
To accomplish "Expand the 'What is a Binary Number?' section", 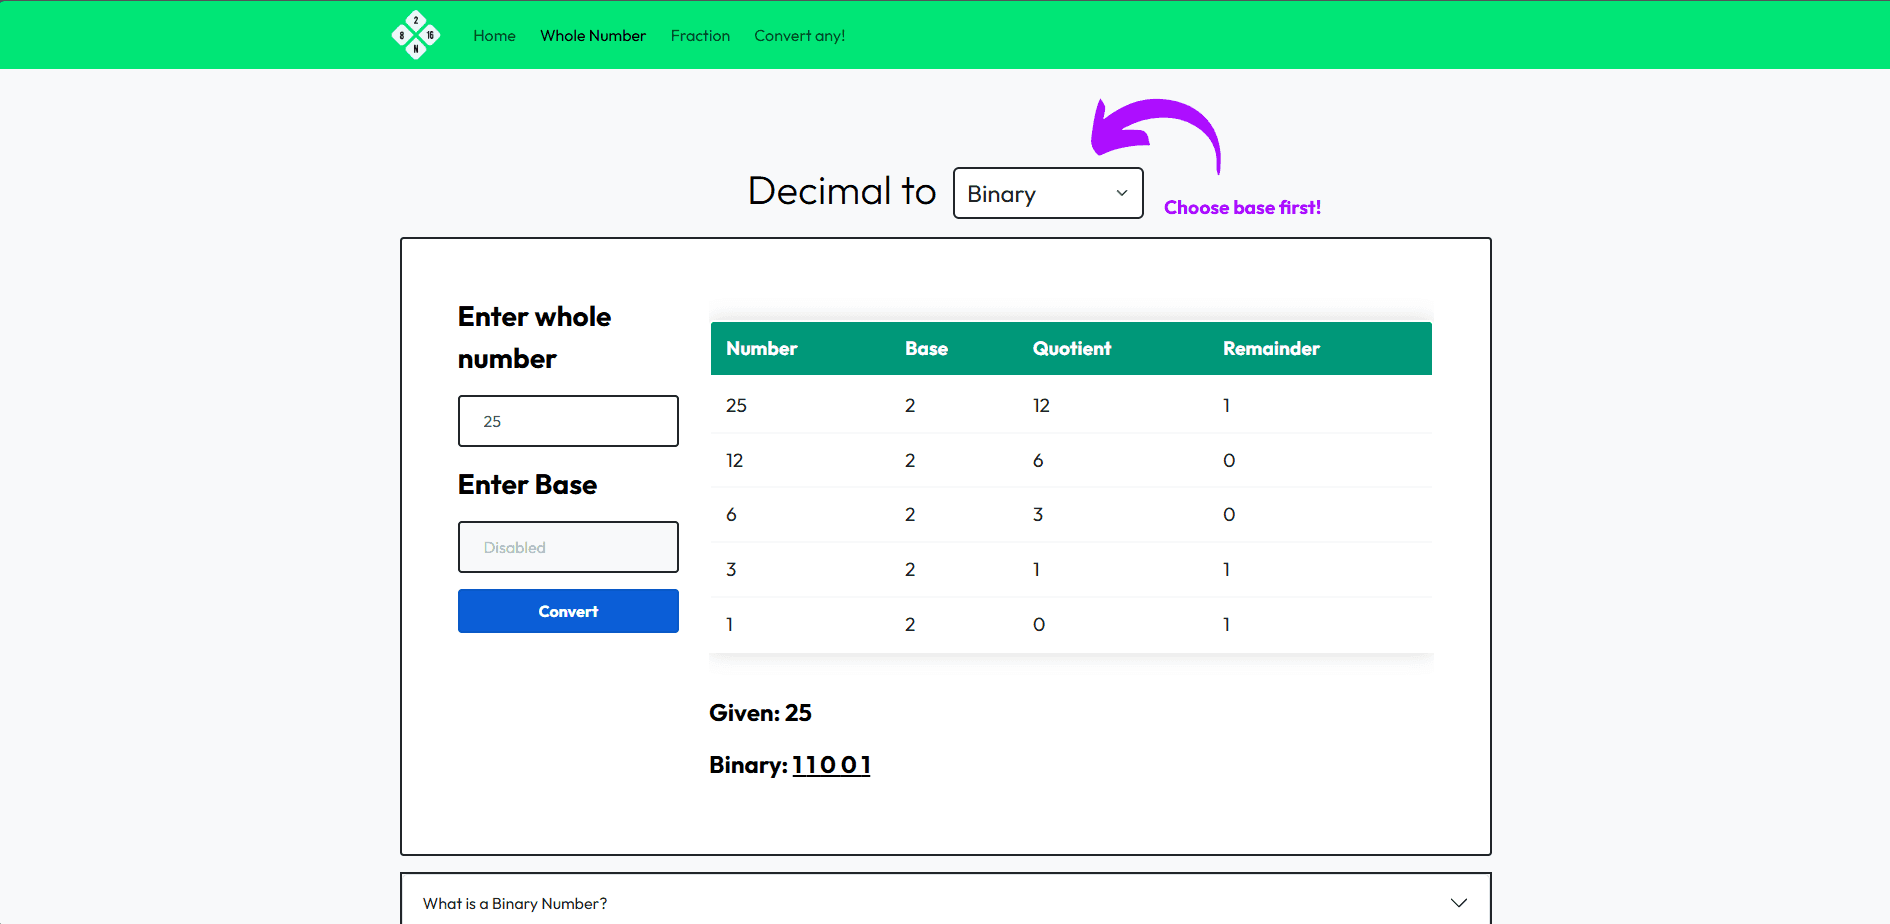I will [x=515, y=903].
